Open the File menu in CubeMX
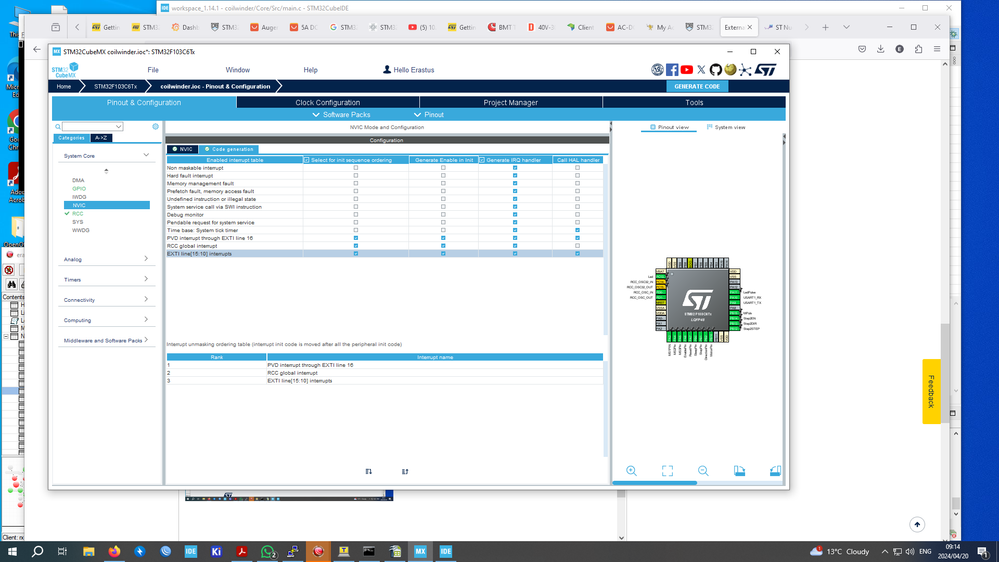 (153, 70)
